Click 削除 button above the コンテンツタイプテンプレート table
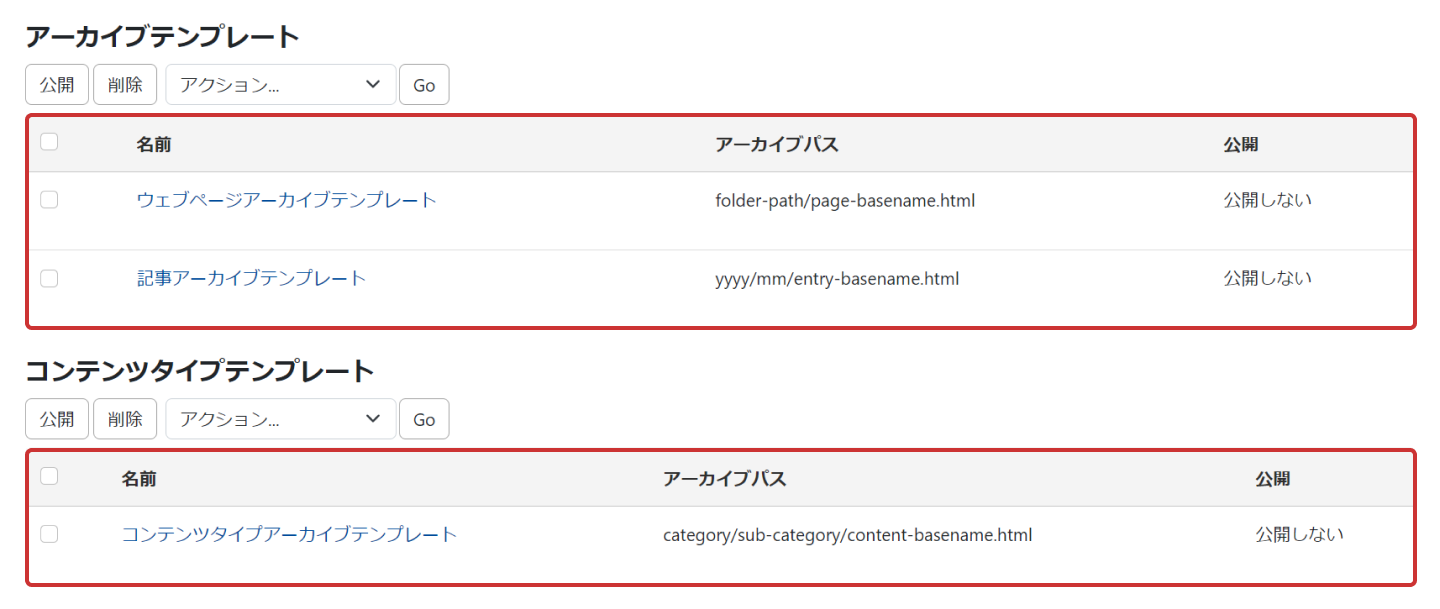The image size is (1440, 609). [x=125, y=419]
